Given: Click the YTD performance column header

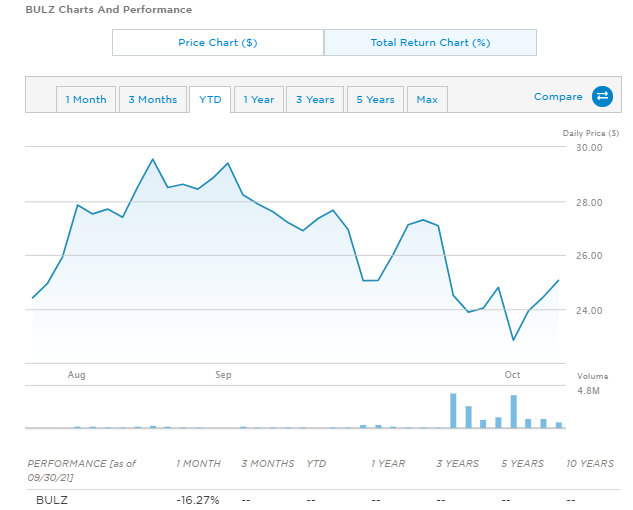Looking at the screenshot, I should click(316, 464).
